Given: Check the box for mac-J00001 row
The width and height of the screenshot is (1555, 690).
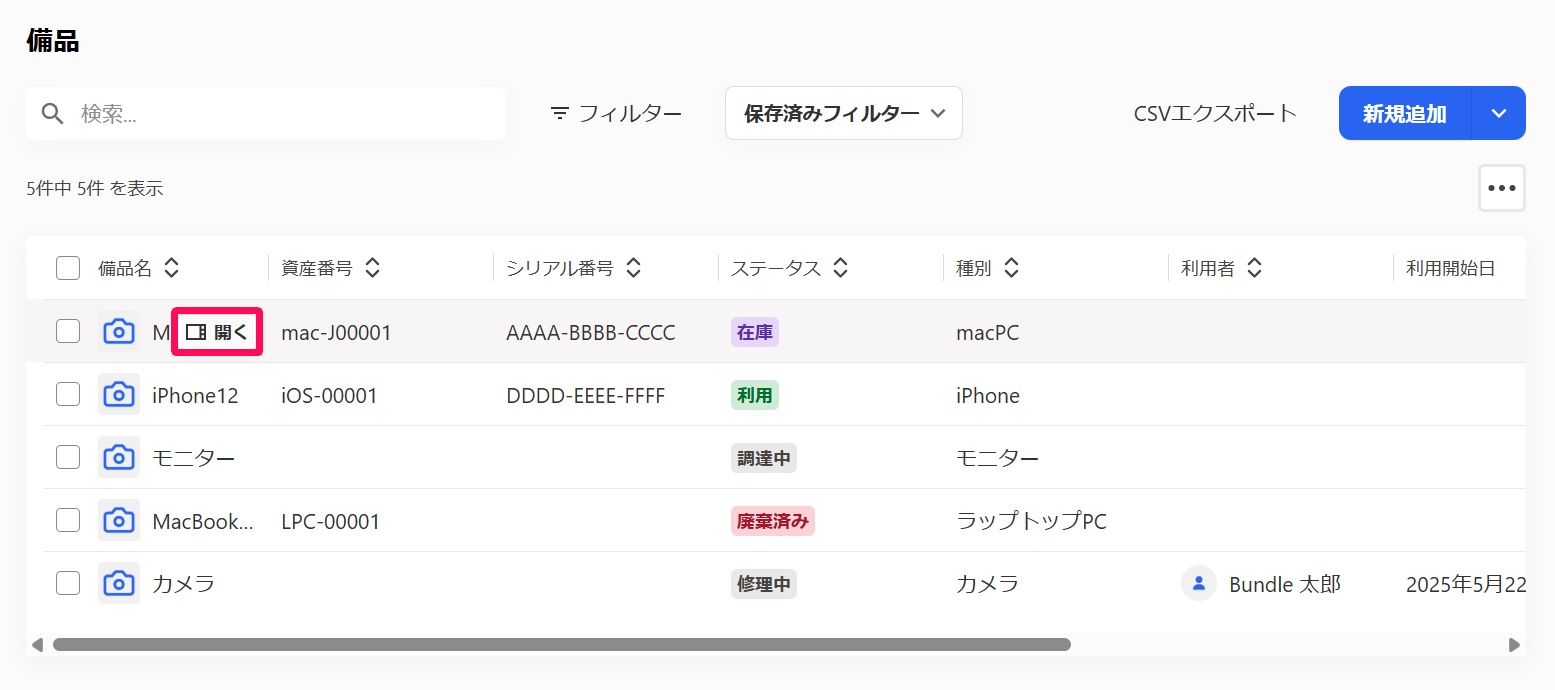Looking at the screenshot, I should 68,331.
